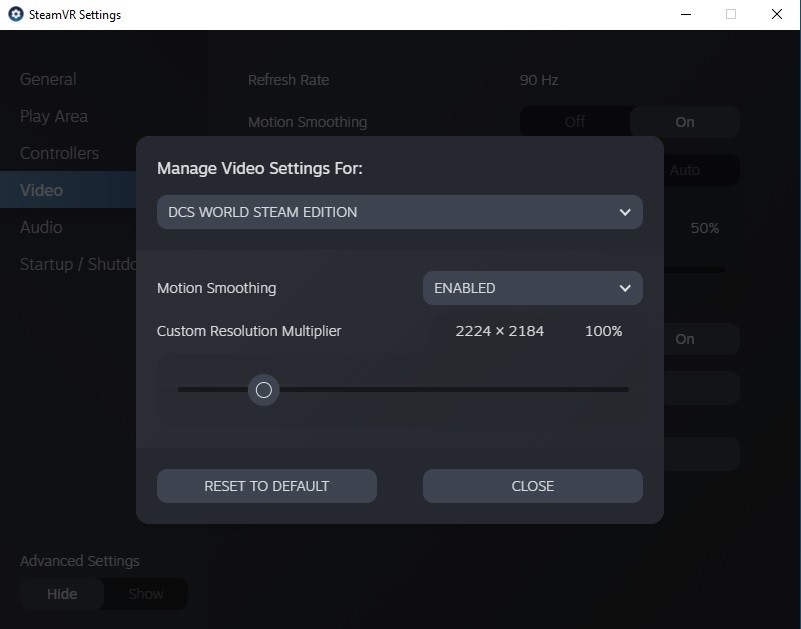Close the SteamVR Settings window
The height and width of the screenshot is (629, 801).
coord(777,14)
